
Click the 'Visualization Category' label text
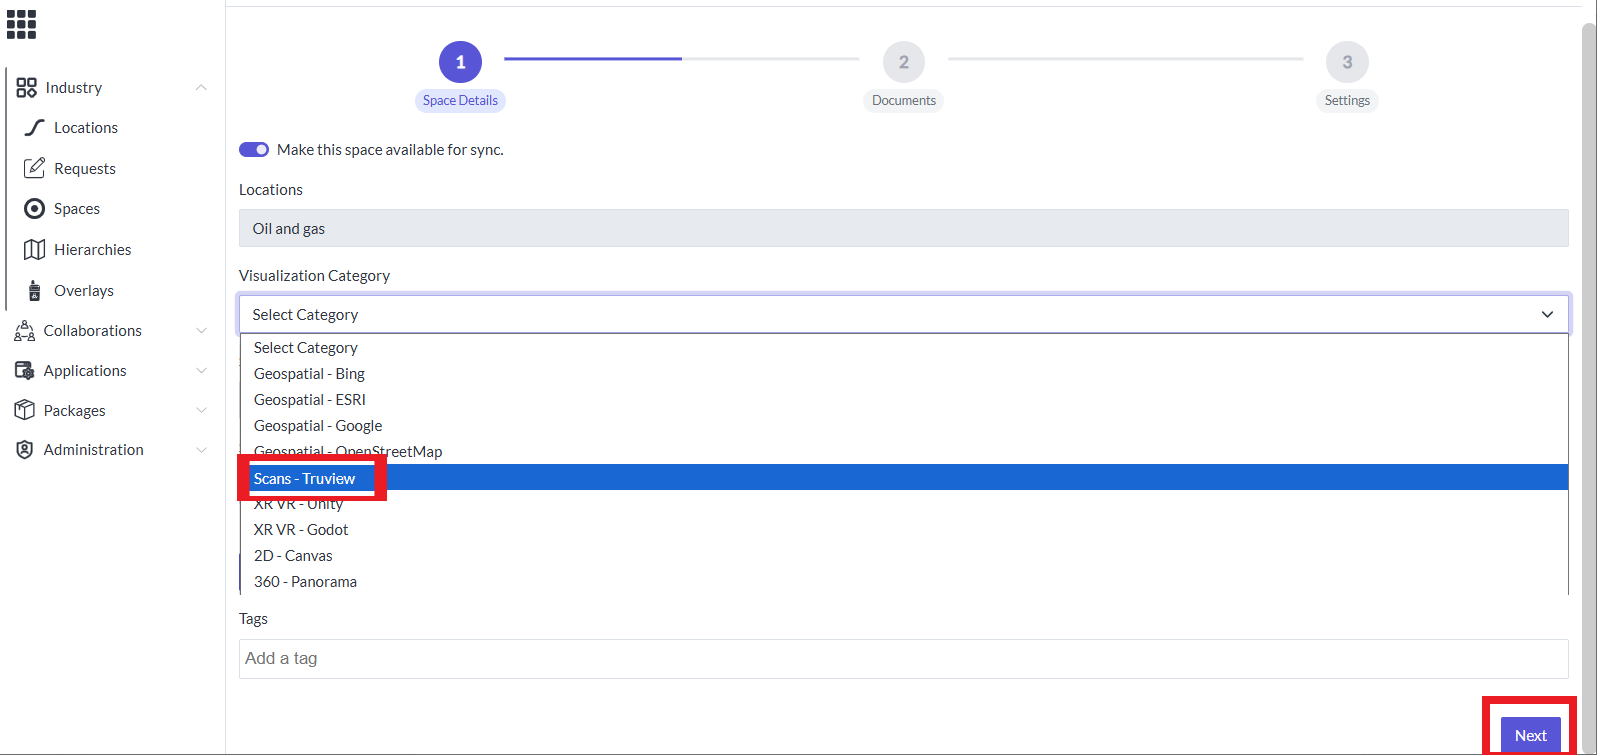(314, 276)
